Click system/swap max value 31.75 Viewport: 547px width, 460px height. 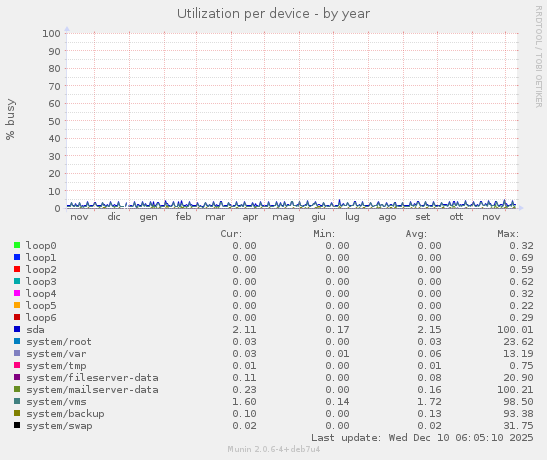518,426
